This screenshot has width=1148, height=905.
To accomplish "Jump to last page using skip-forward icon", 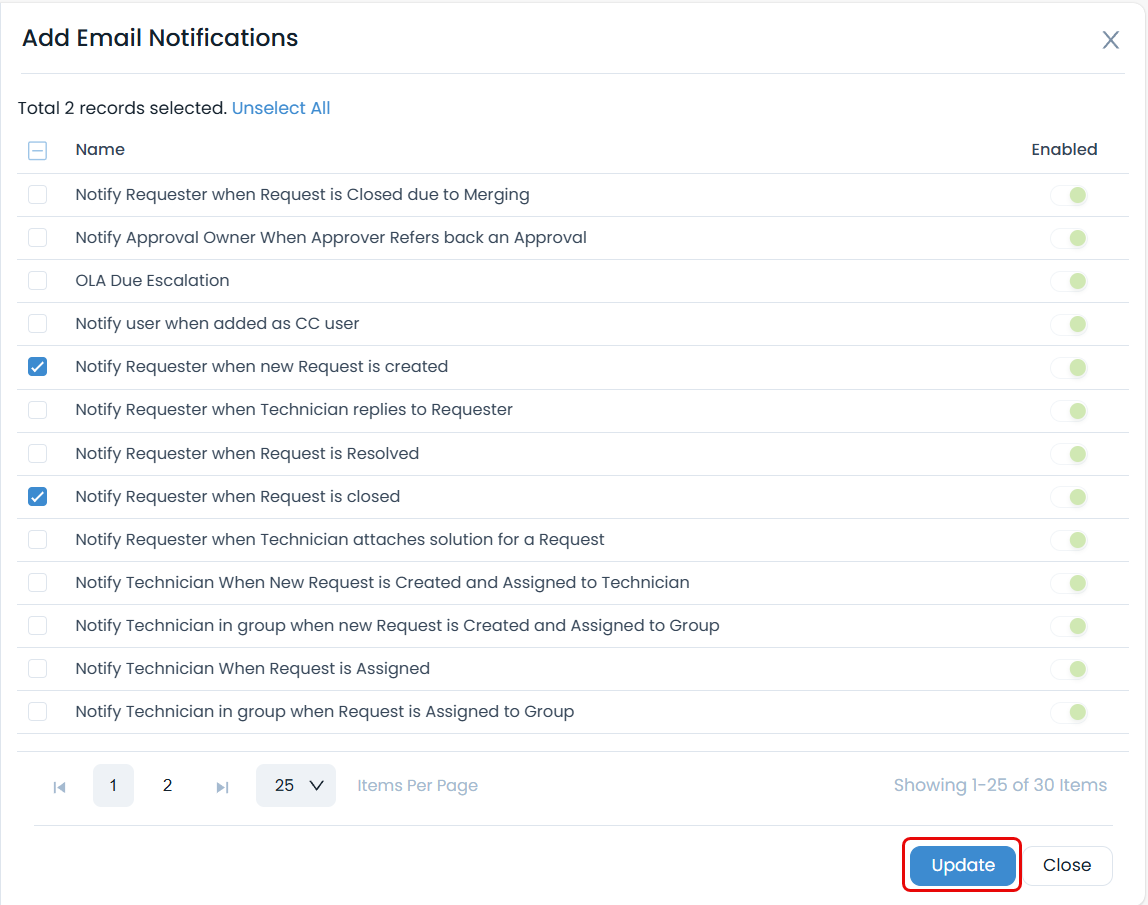I will 222,786.
